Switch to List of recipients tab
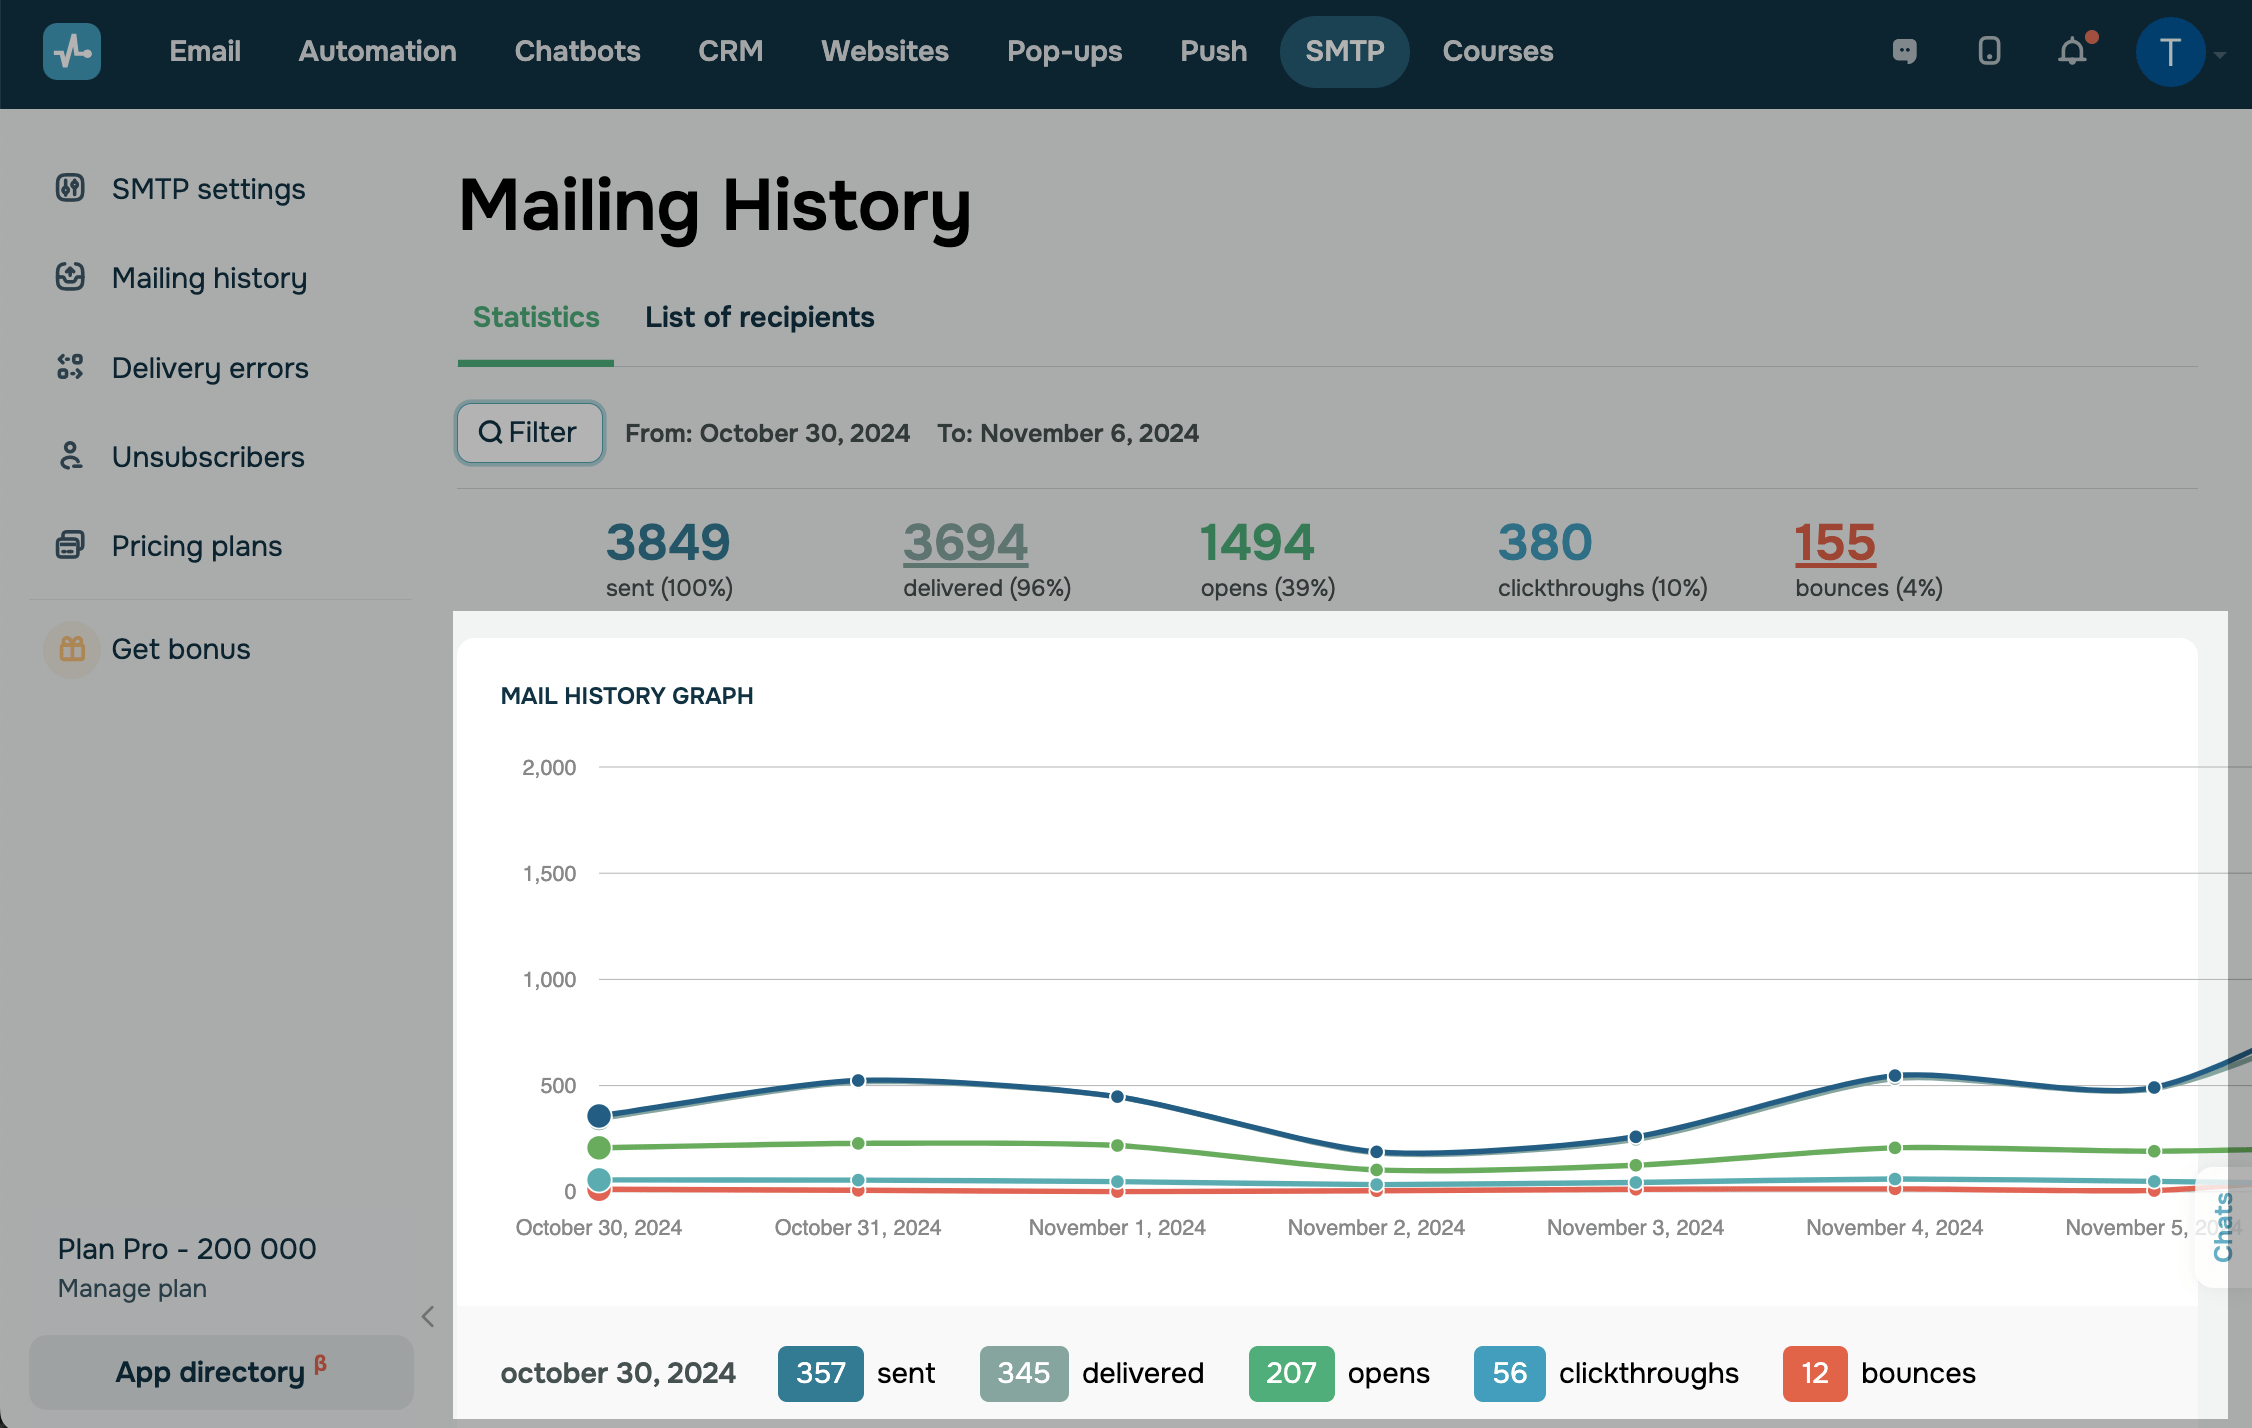The height and width of the screenshot is (1428, 2252). pos(759,317)
